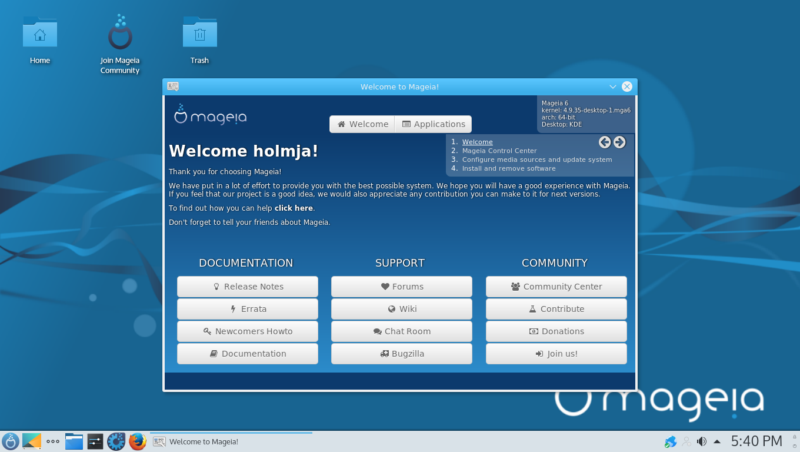The height and width of the screenshot is (452, 800).
Task: Follow the 'click here' help link
Action: point(293,208)
